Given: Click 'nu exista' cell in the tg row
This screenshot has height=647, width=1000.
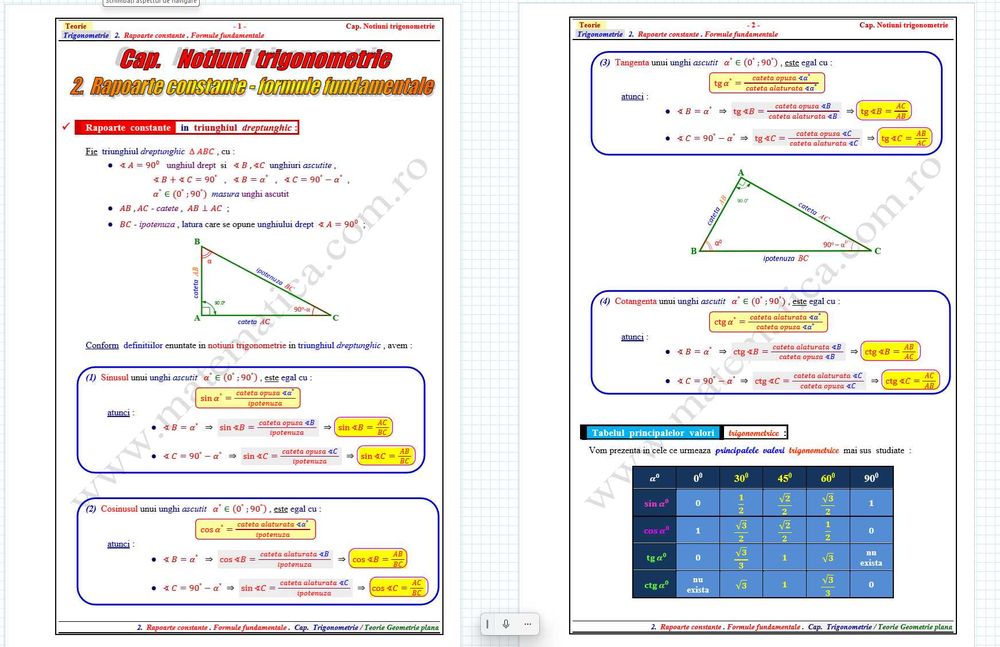Looking at the screenshot, I should 871,558.
